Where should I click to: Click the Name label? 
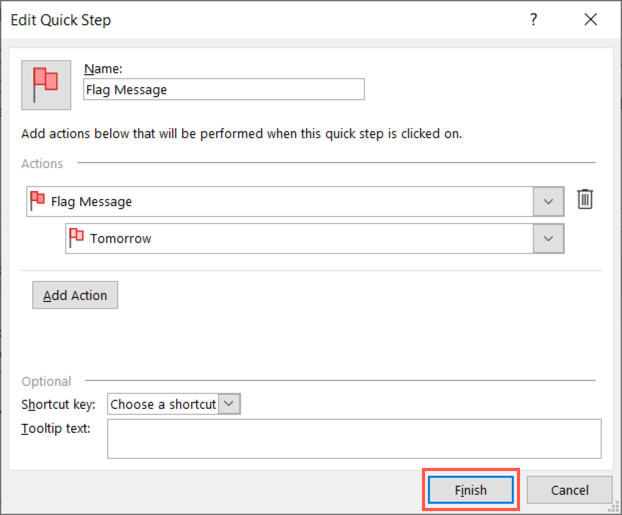102,68
